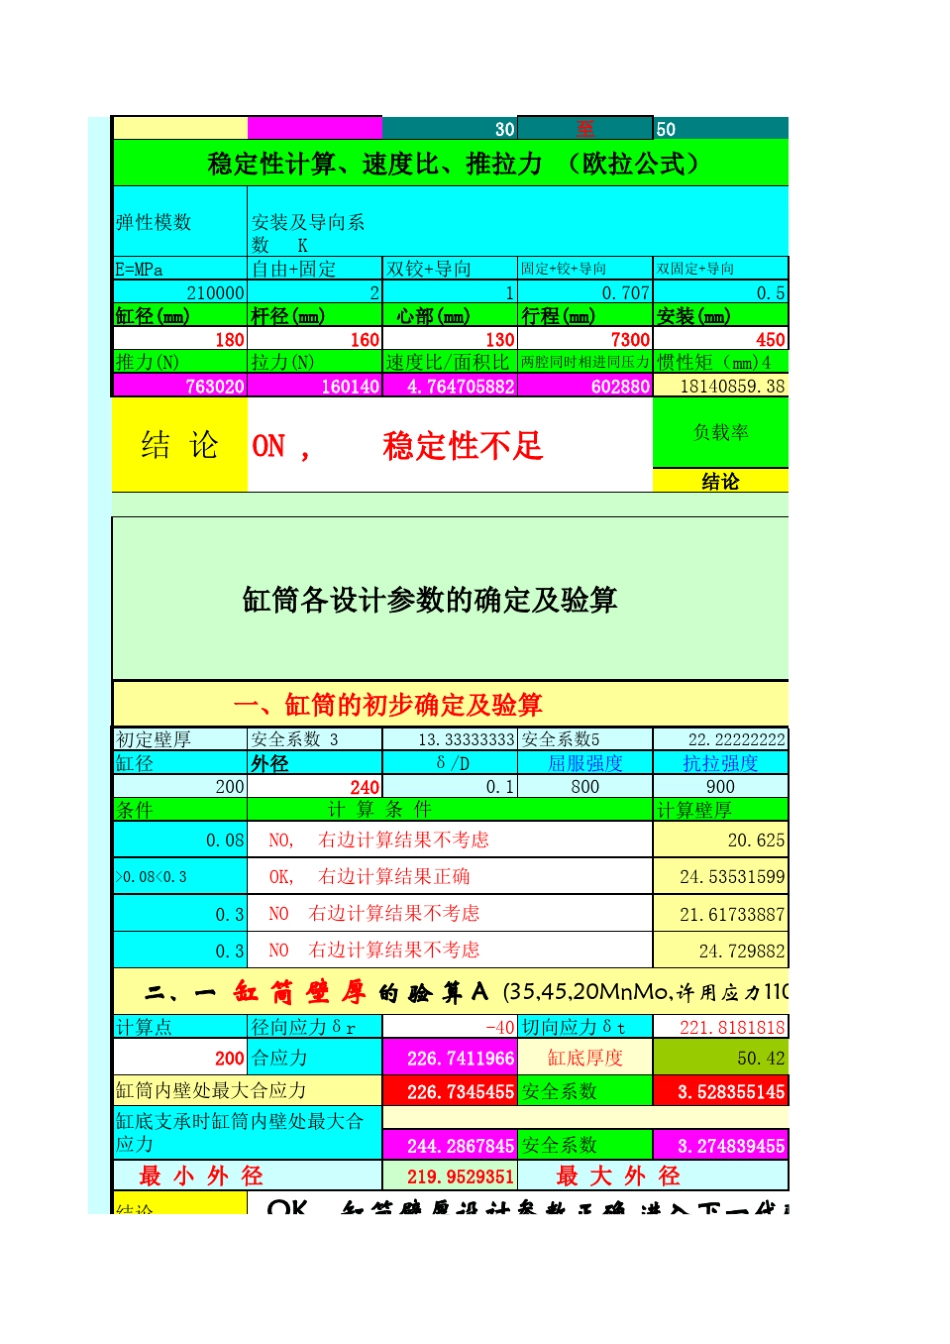Image resolution: width=950 pixels, height=1344 pixels.
Task: Select tensile strength value 900
Action: point(721,786)
